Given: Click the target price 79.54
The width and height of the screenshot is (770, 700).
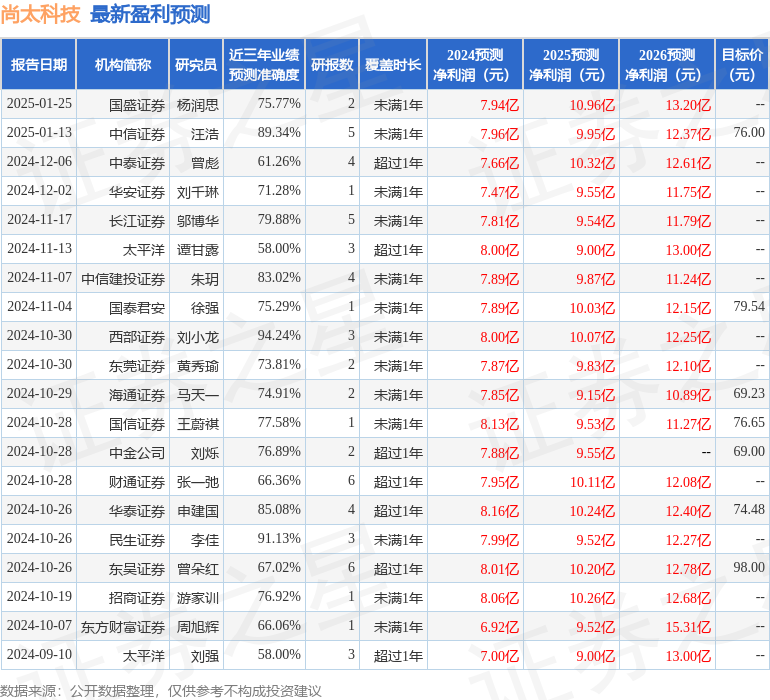Looking at the screenshot, I should (749, 307).
